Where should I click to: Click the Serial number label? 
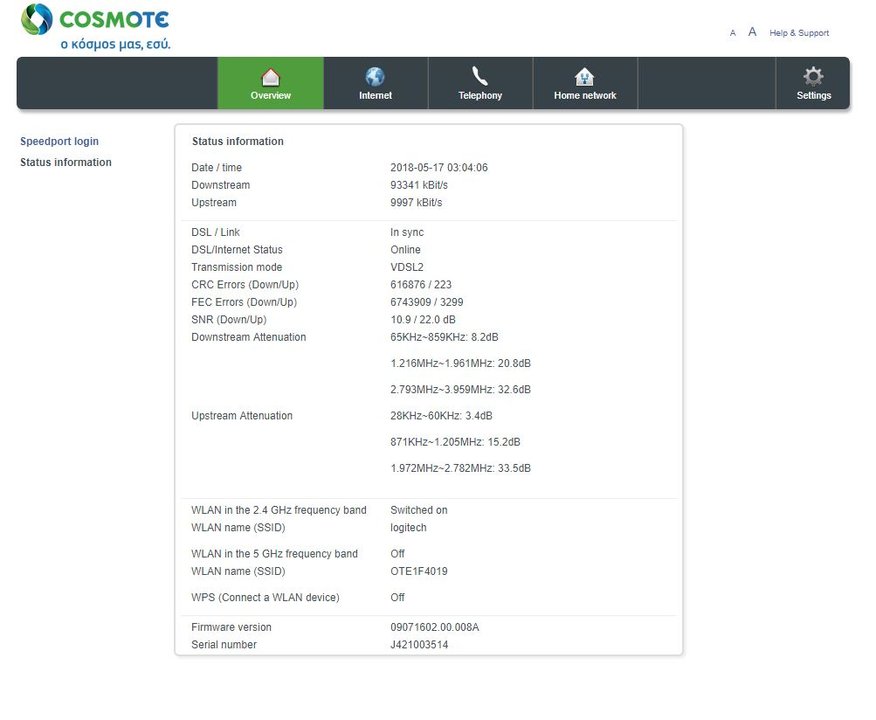(x=223, y=645)
